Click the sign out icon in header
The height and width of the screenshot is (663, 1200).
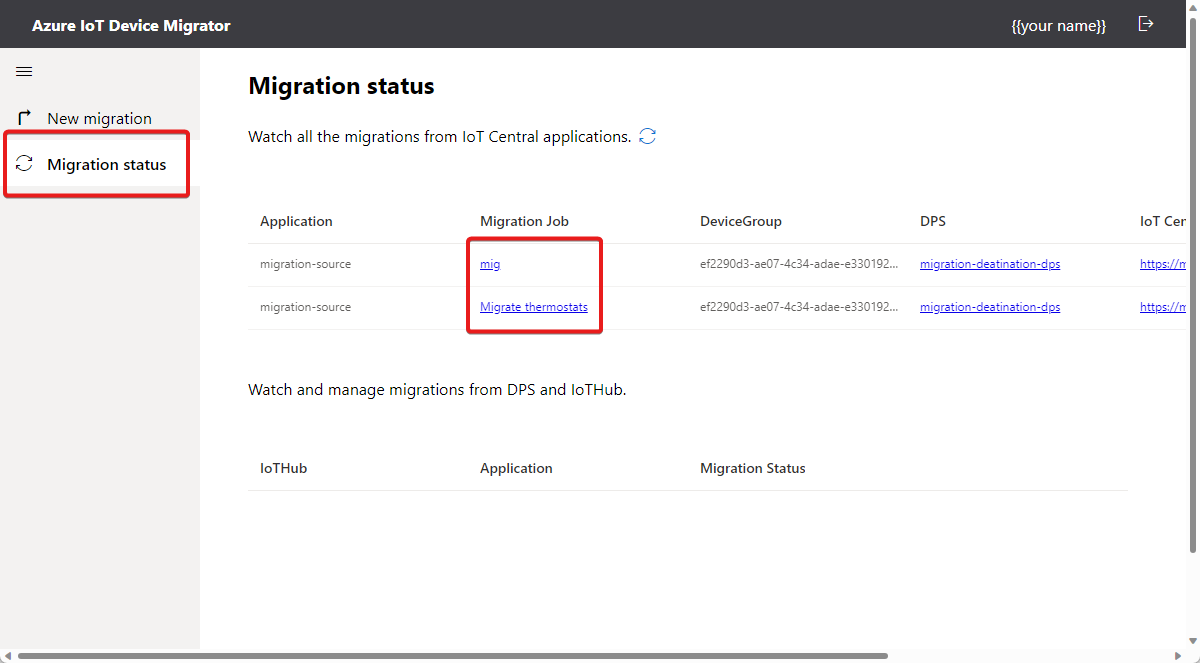[1146, 24]
